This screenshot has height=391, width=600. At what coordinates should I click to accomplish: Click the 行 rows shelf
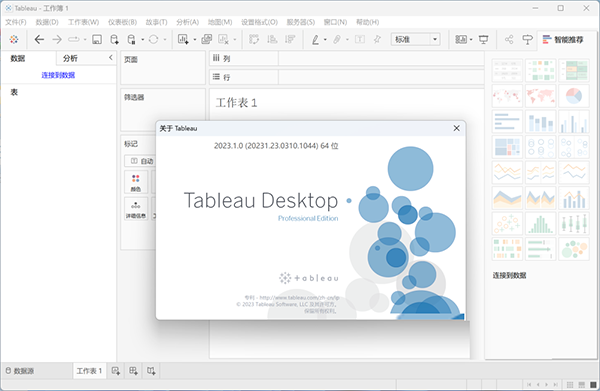347,77
